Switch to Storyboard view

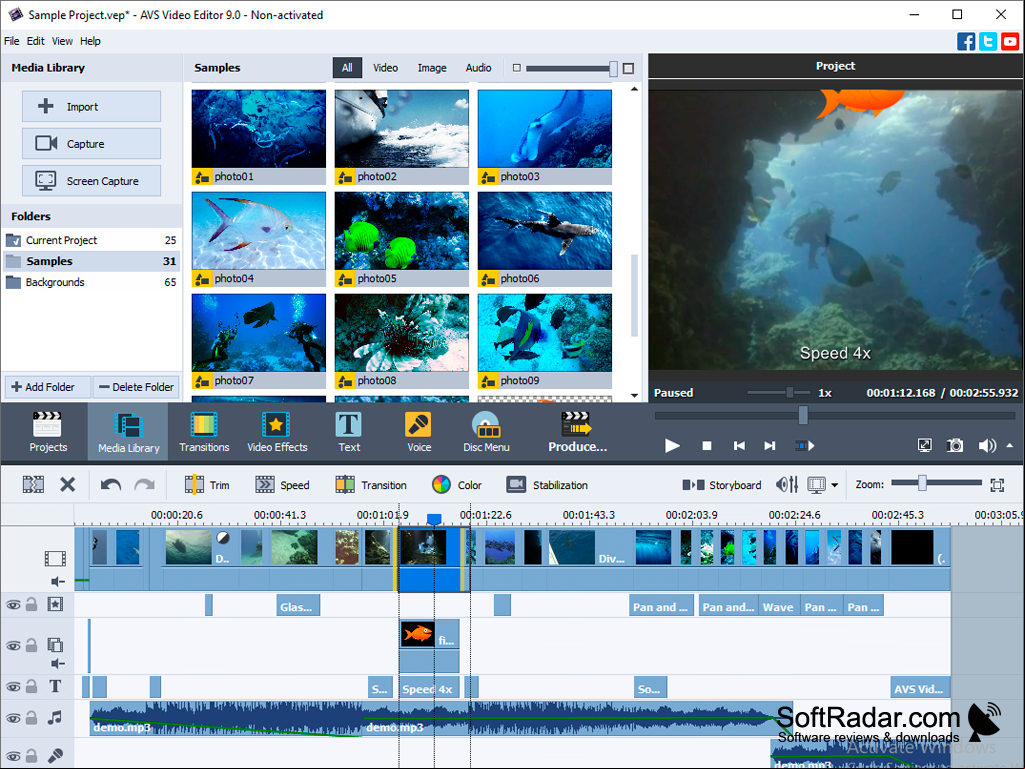tap(722, 485)
